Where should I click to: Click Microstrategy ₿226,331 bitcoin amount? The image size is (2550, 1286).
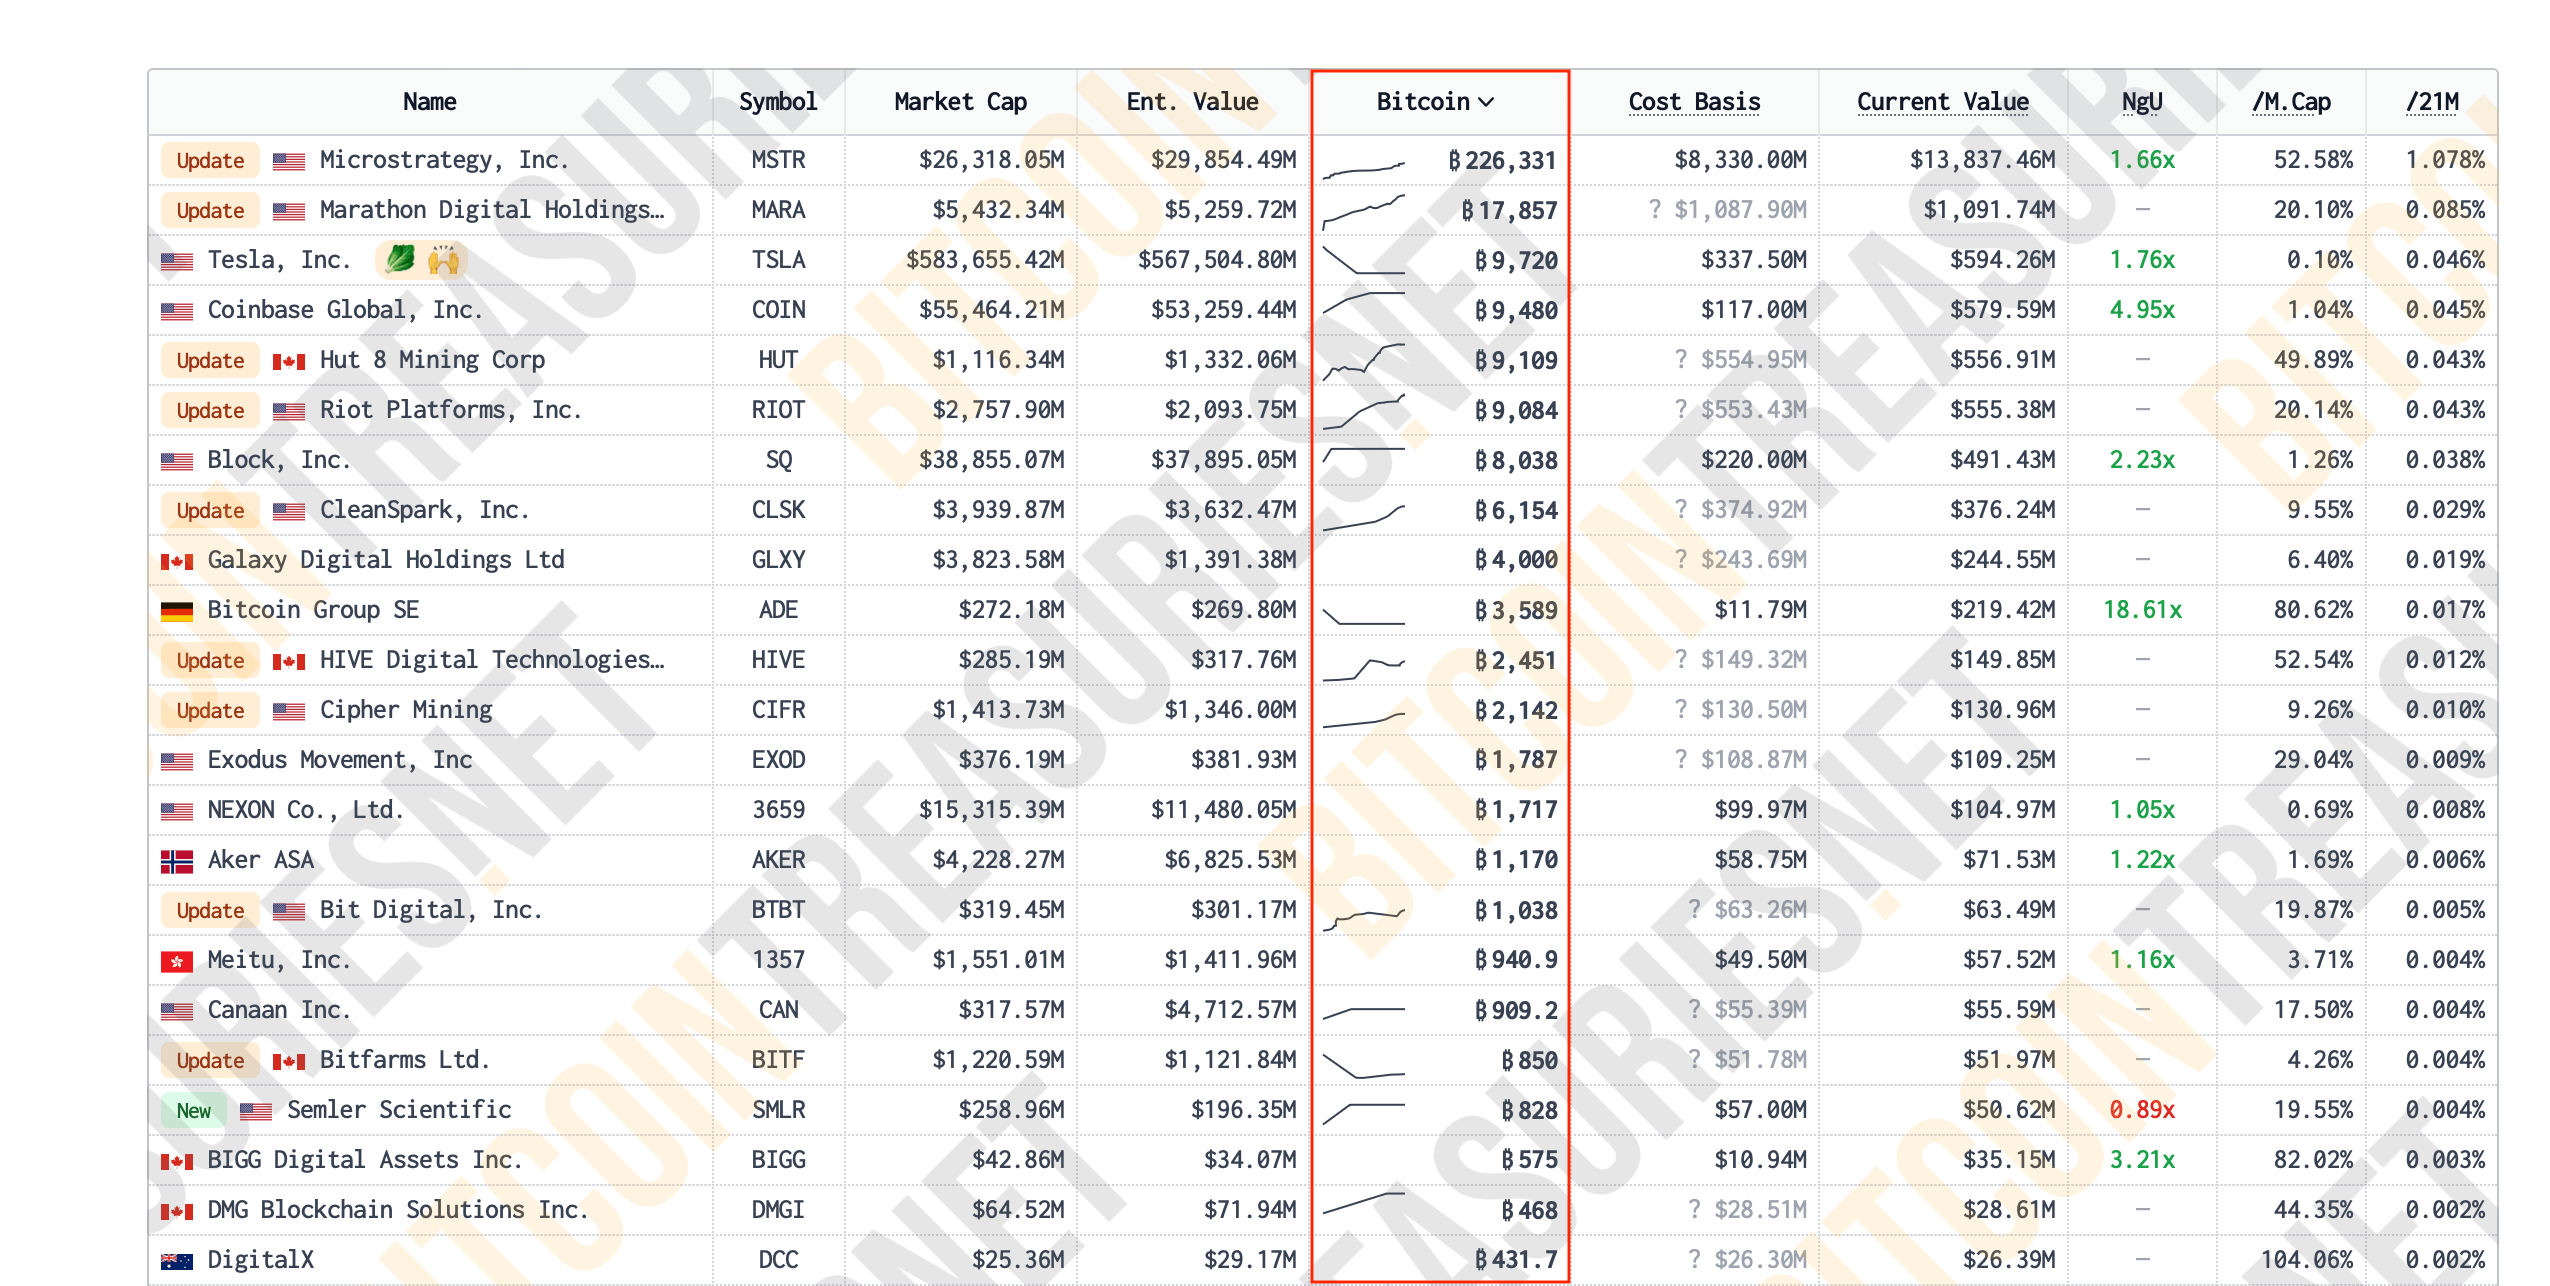pyautogui.click(x=1501, y=160)
